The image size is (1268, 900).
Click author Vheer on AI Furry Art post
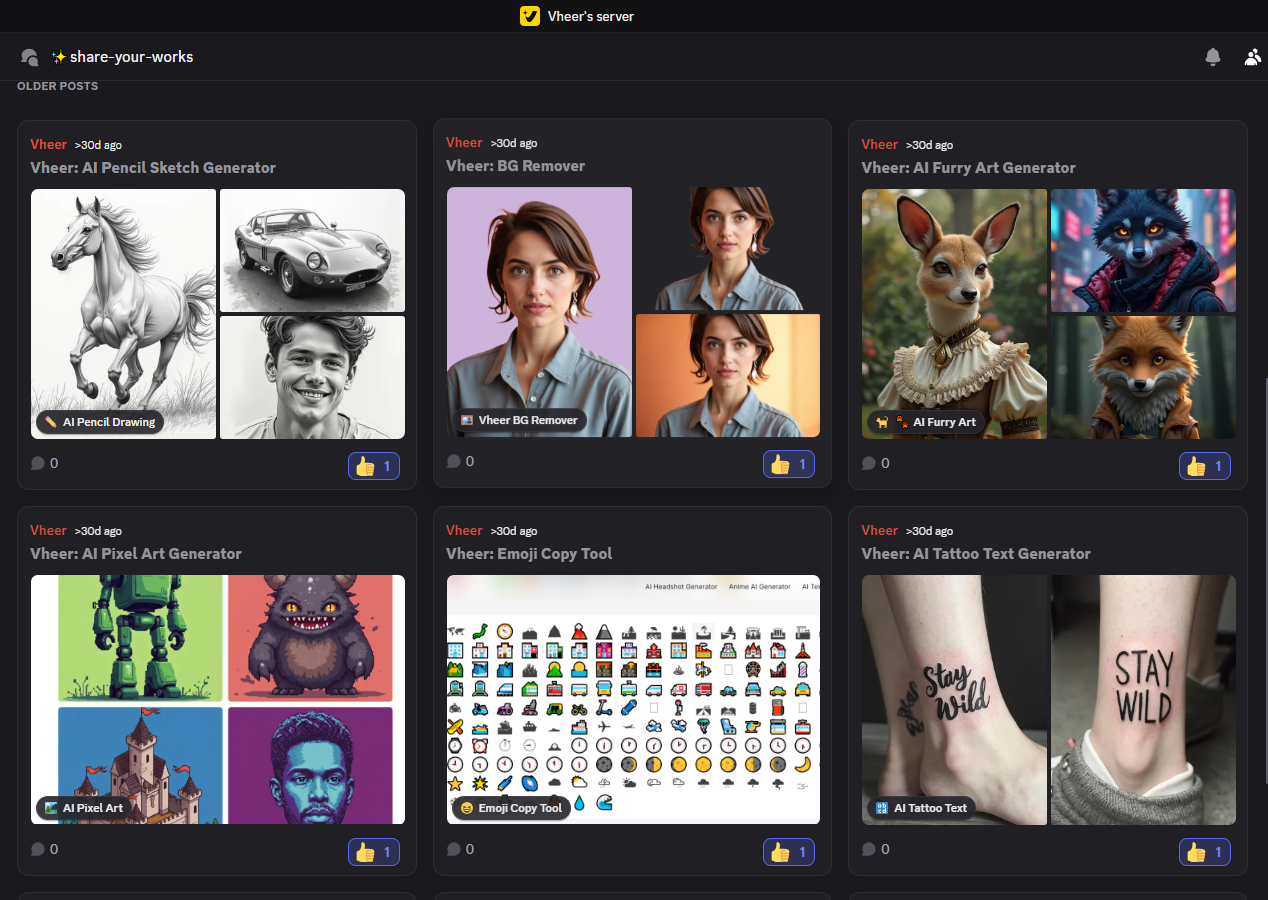[x=880, y=144]
